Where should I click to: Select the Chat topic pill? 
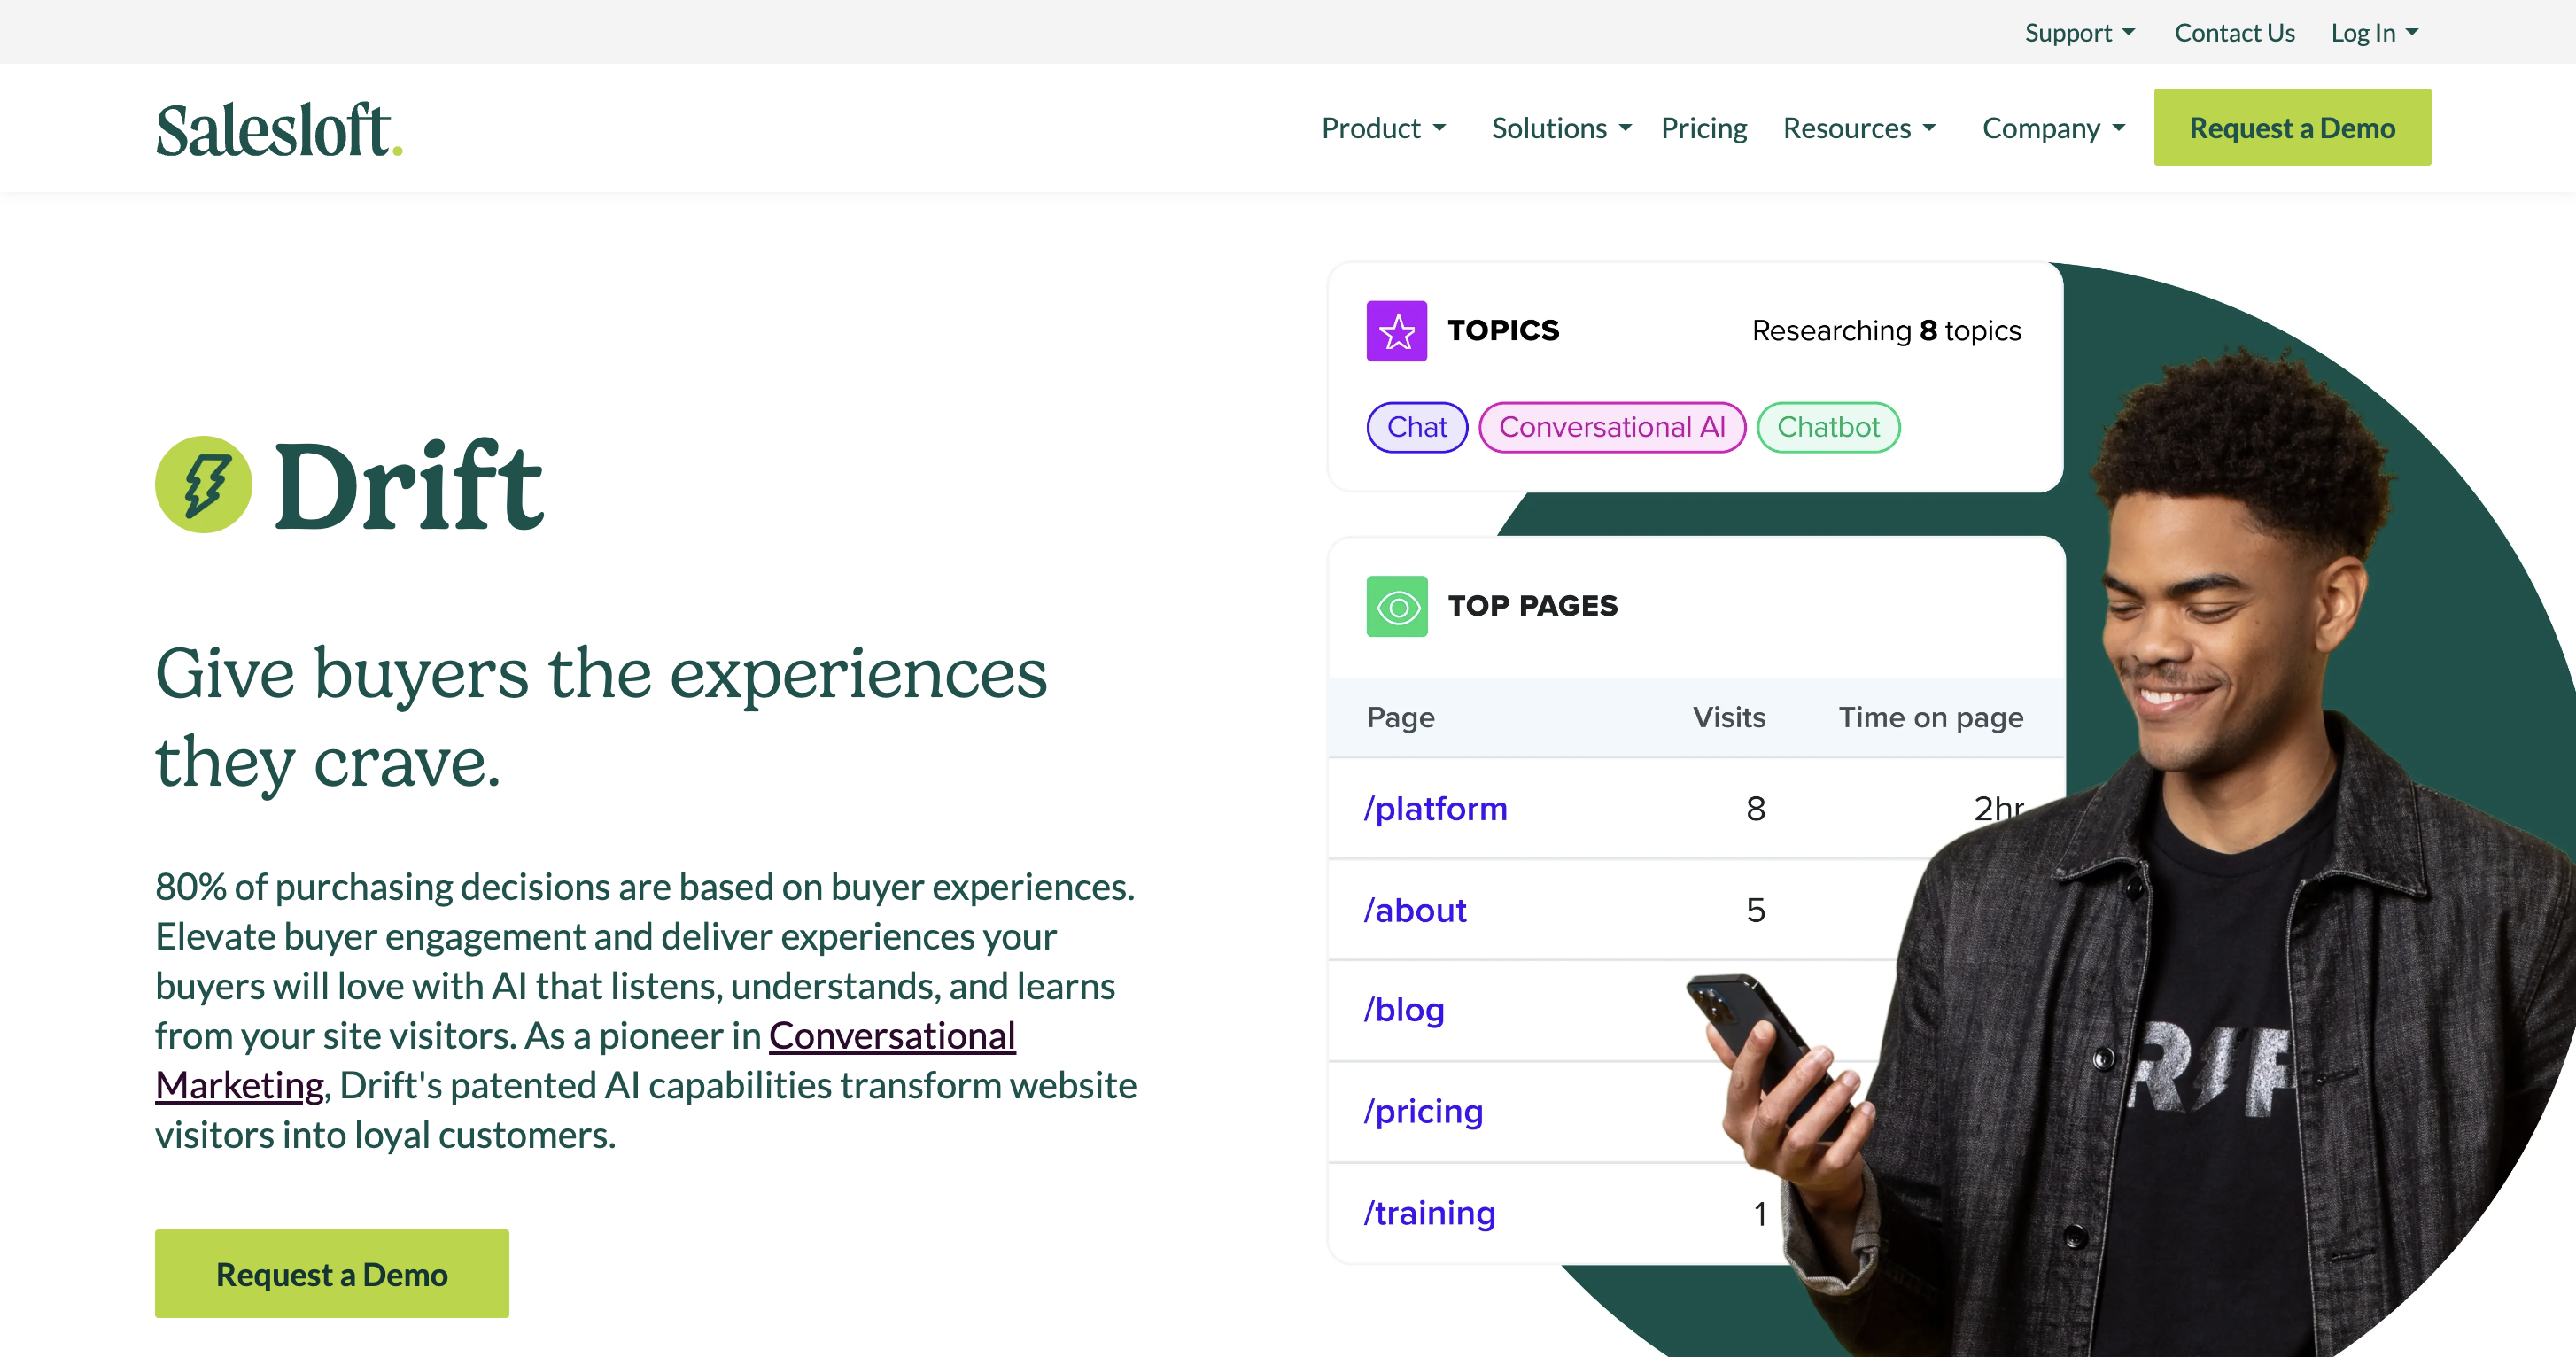pyautogui.click(x=1416, y=427)
